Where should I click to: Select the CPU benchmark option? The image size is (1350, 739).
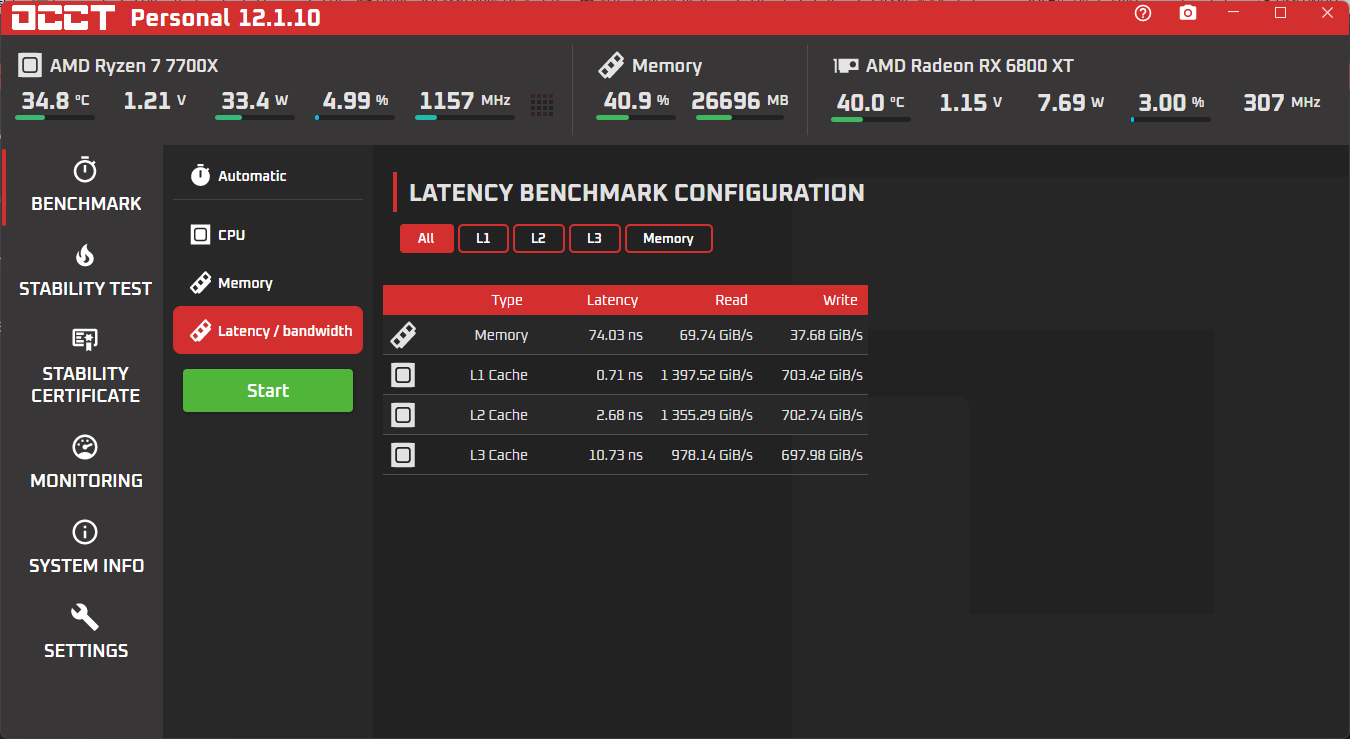pyautogui.click(x=268, y=235)
